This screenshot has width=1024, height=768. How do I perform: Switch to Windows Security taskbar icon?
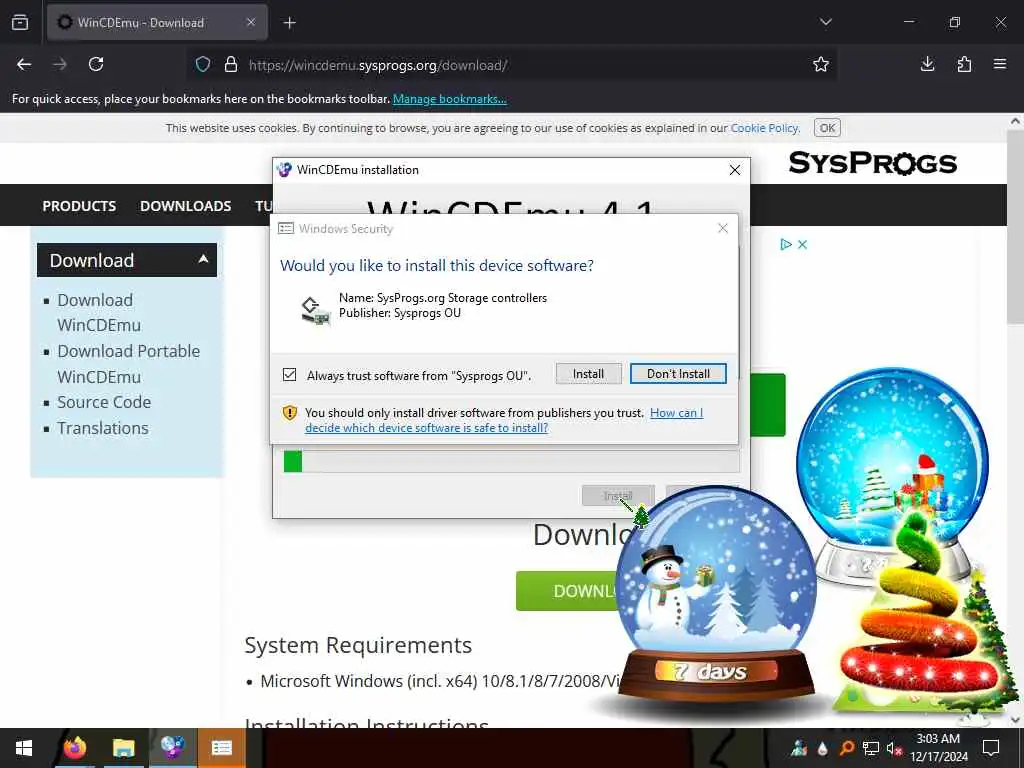tap(221, 748)
